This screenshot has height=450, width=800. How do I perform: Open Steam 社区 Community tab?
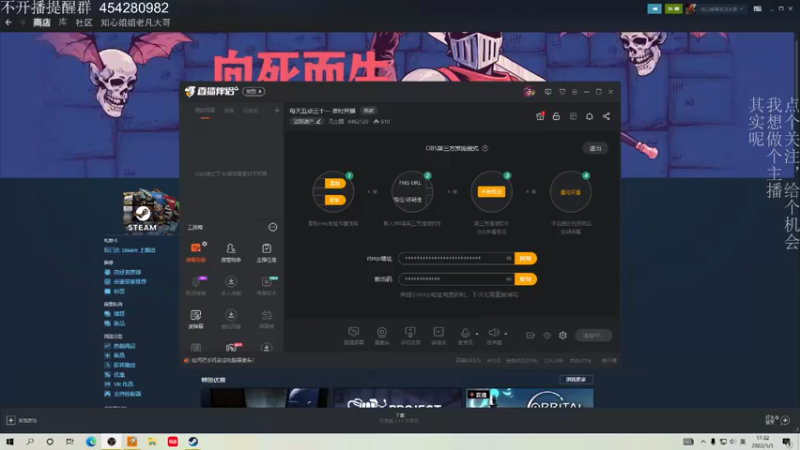(x=84, y=22)
